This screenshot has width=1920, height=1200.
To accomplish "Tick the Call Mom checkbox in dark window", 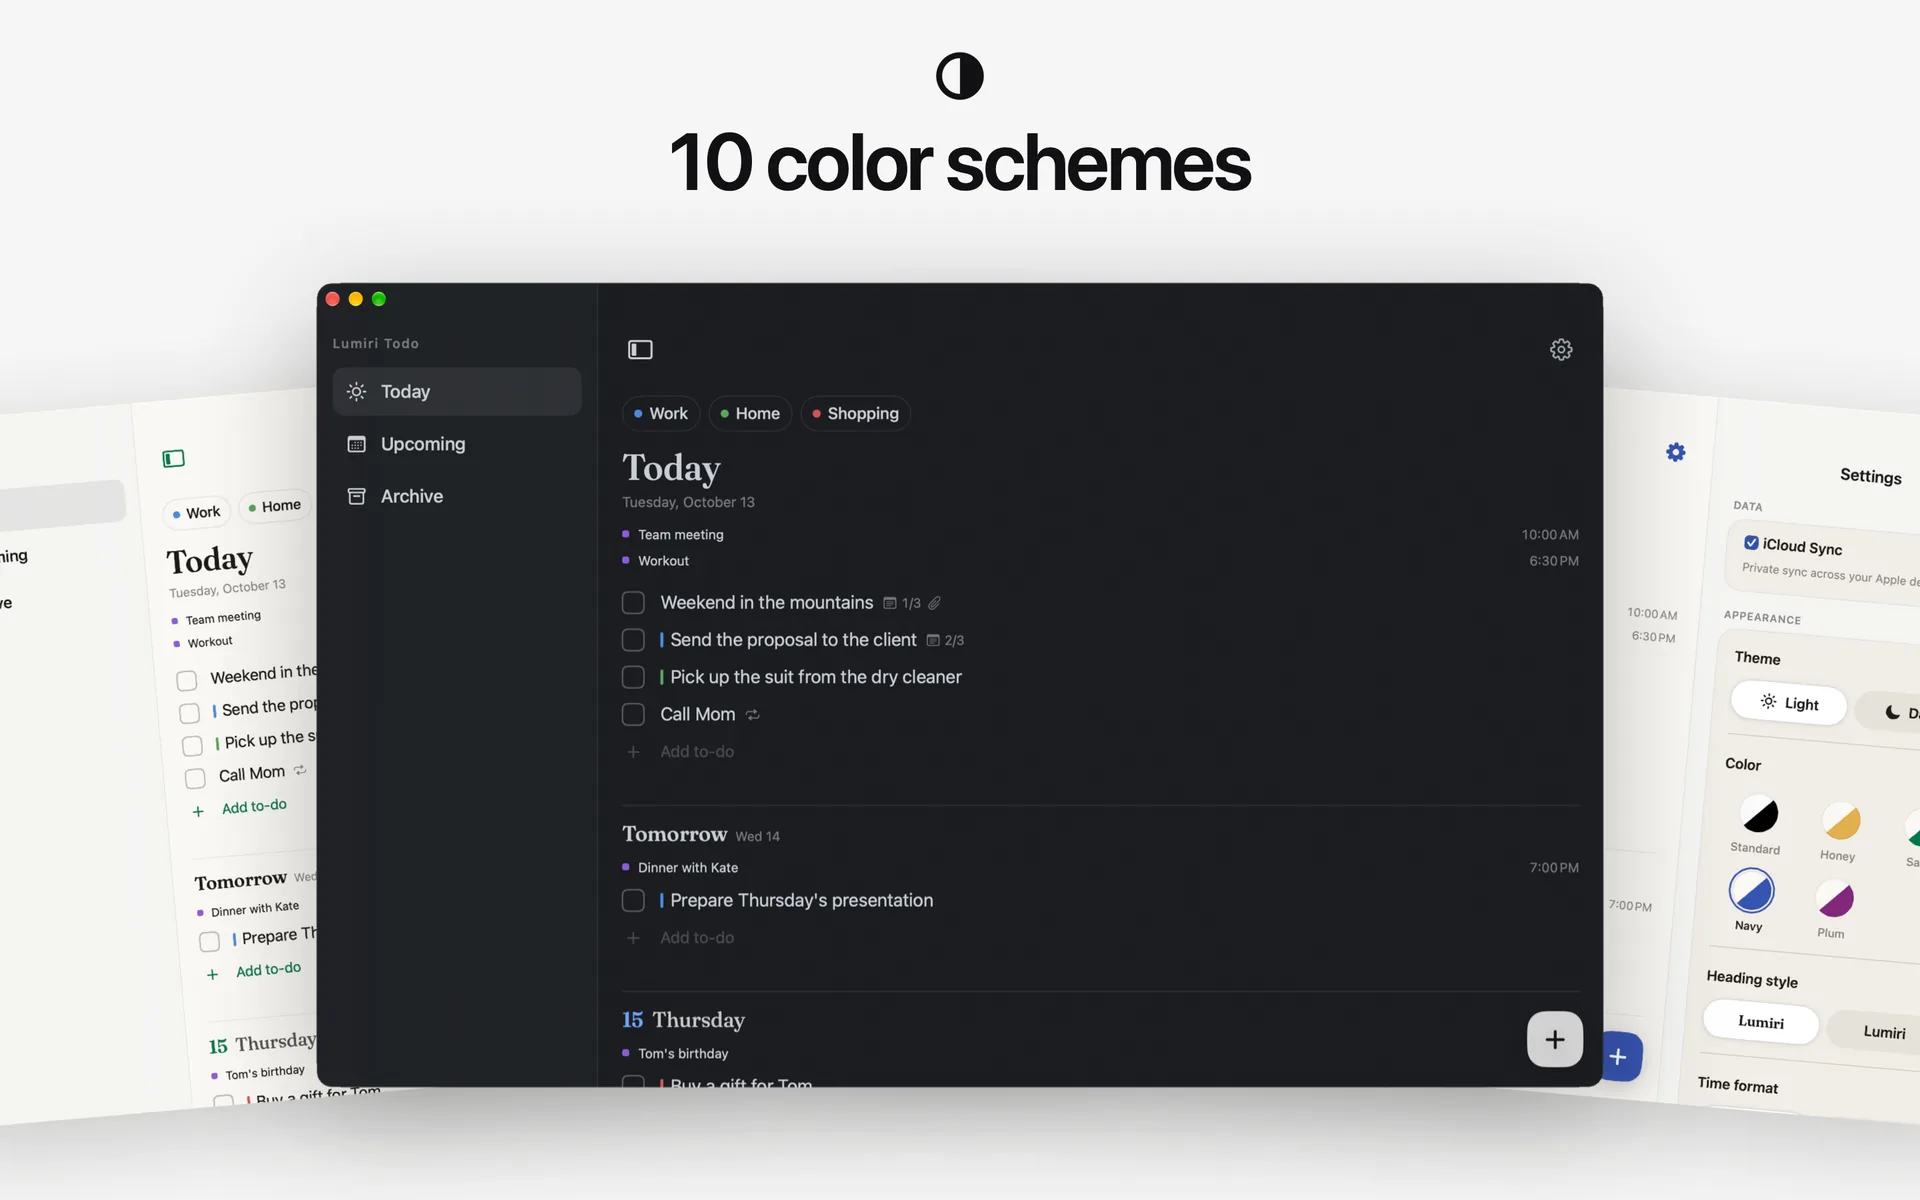I will pyautogui.click(x=633, y=715).
